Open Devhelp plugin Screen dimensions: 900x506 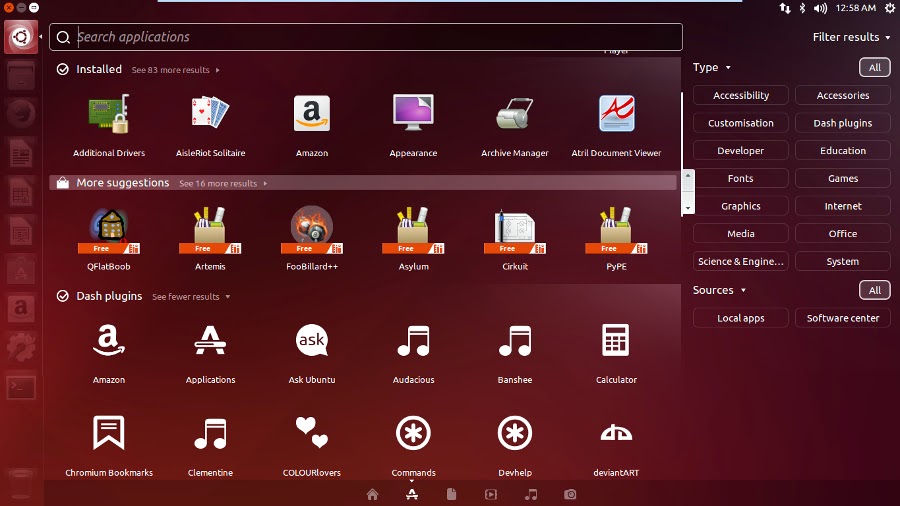(515, 446)
